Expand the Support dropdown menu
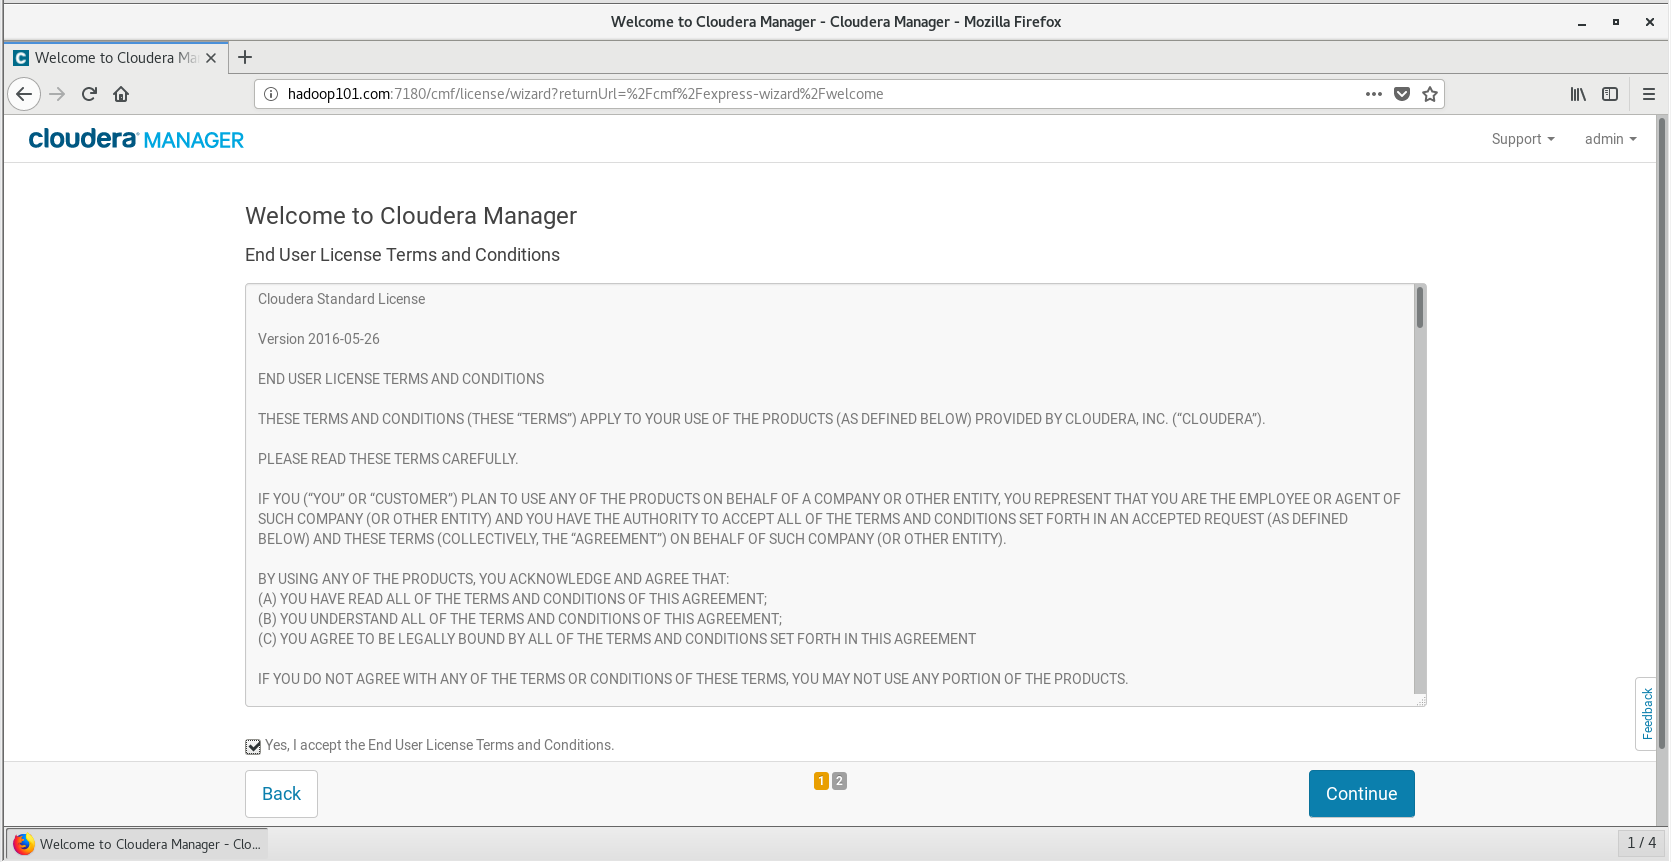This screenshot has width=1671, height=862. point(1523,139)
